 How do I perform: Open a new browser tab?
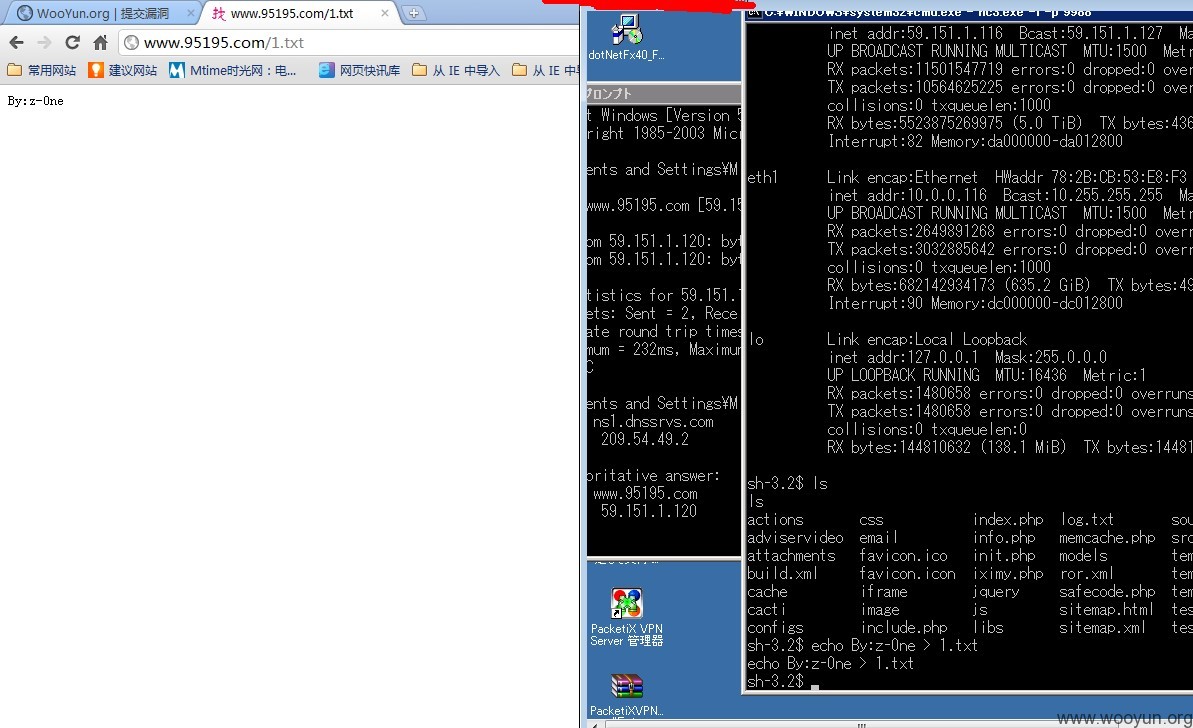click(x=413, y=13)
